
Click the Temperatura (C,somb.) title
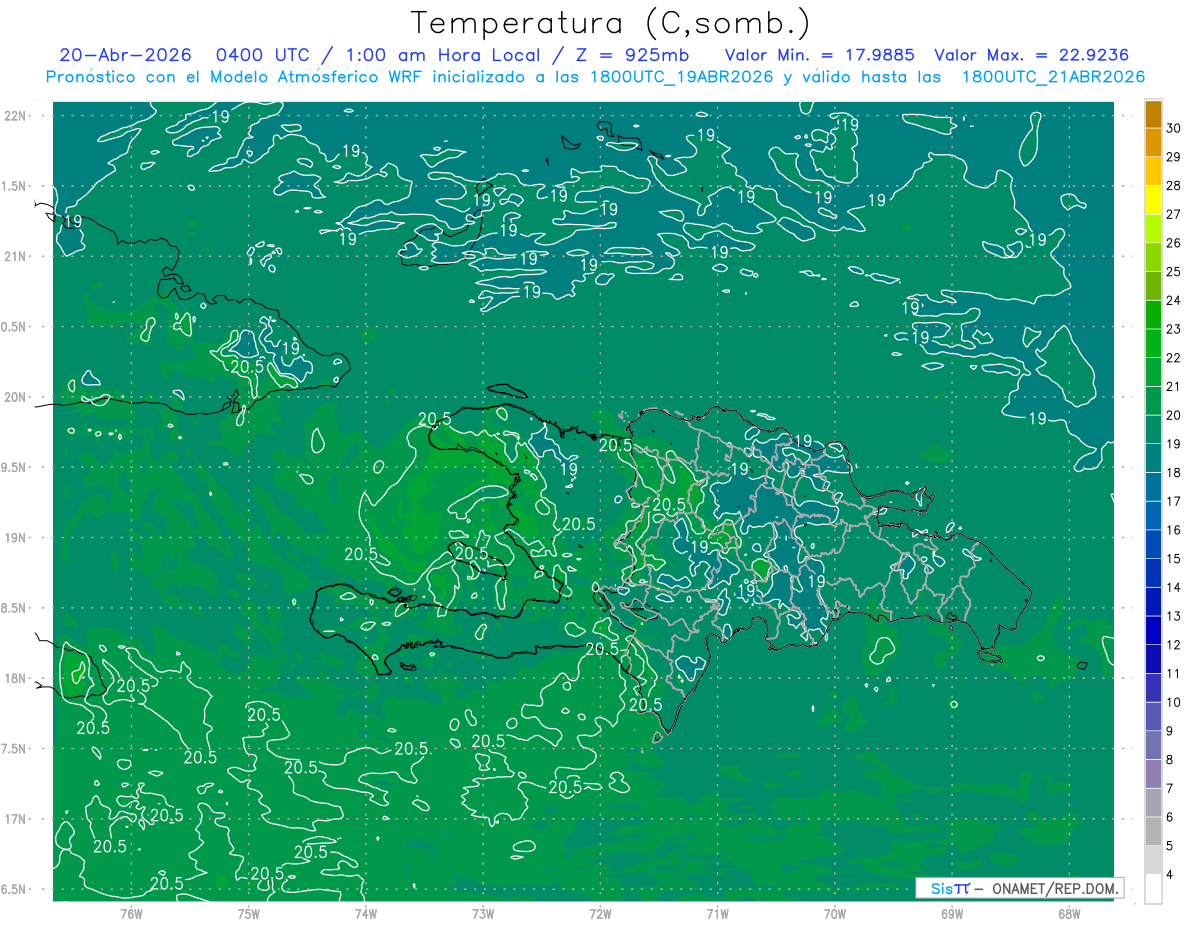click(x=611, y=22)
